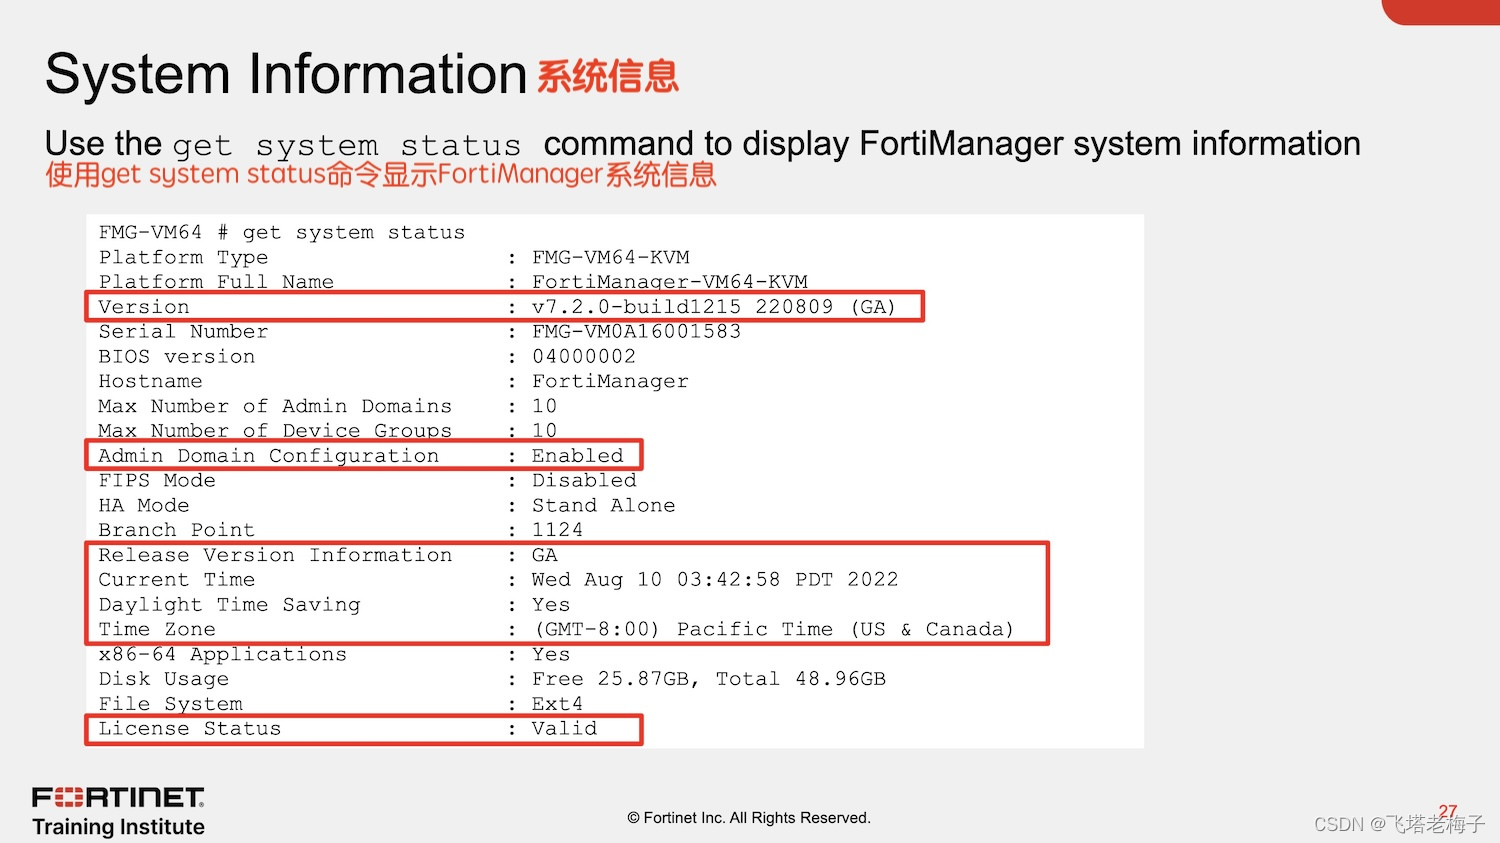1500x843 pixels.
Task: Click the 'Platform Type' label
Action: (183, 258)
